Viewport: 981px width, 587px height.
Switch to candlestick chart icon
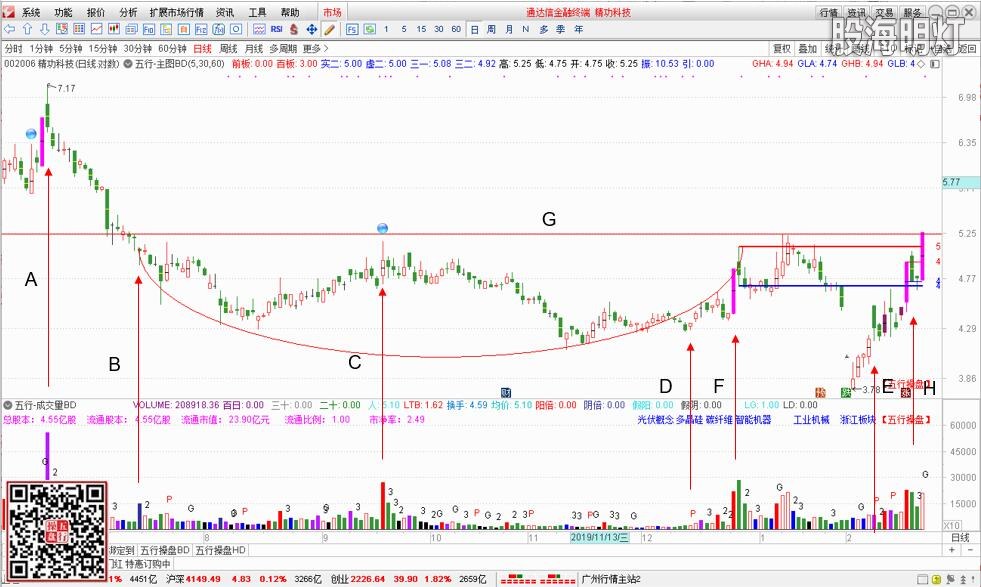click(x=114, y=29)
